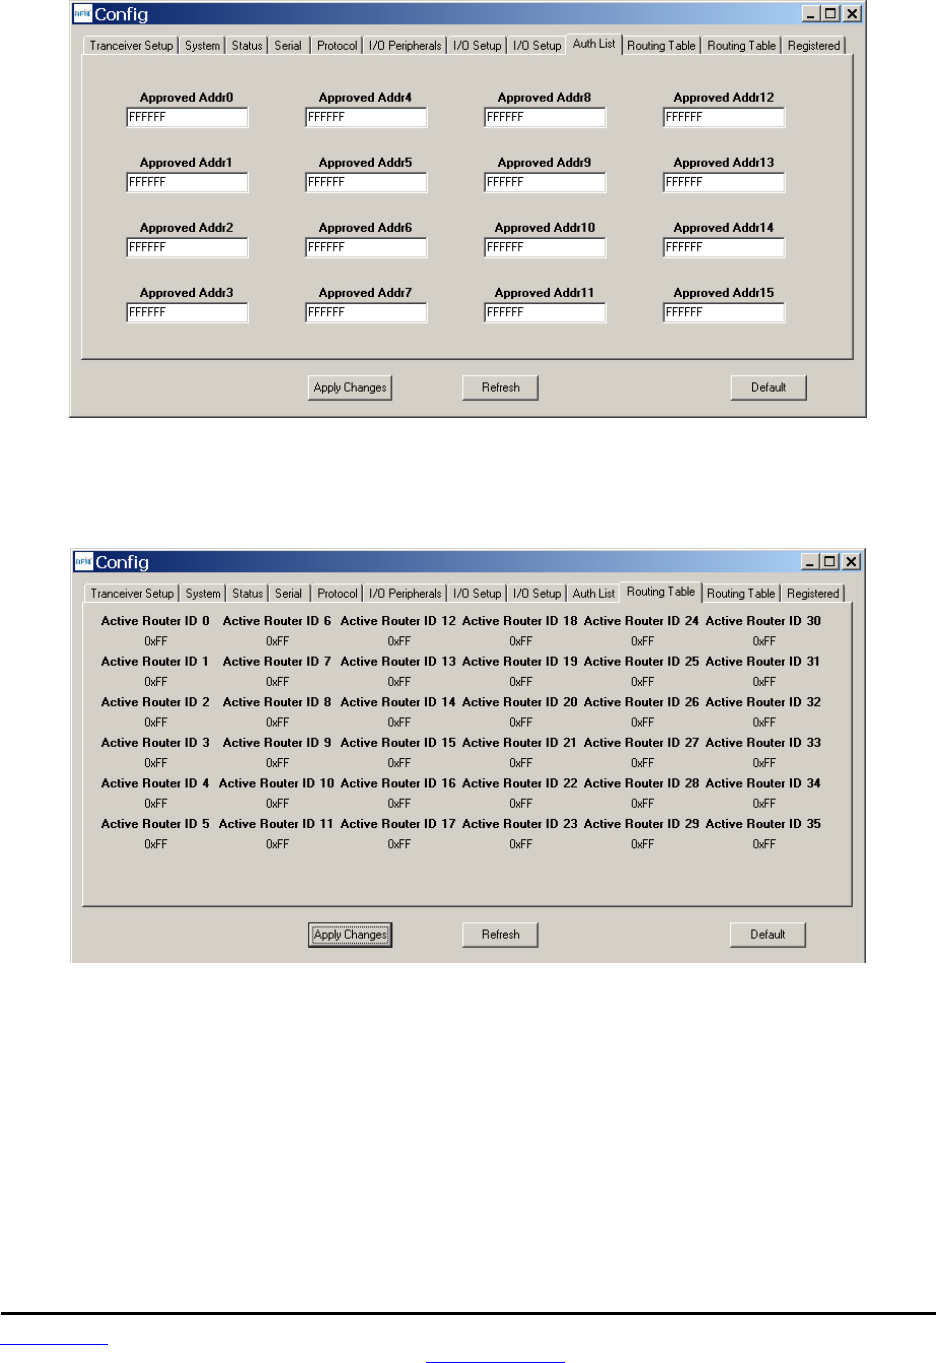Click the 0xFF value under Active Router ID 23
936x1363 pixels.
point(521,845)
